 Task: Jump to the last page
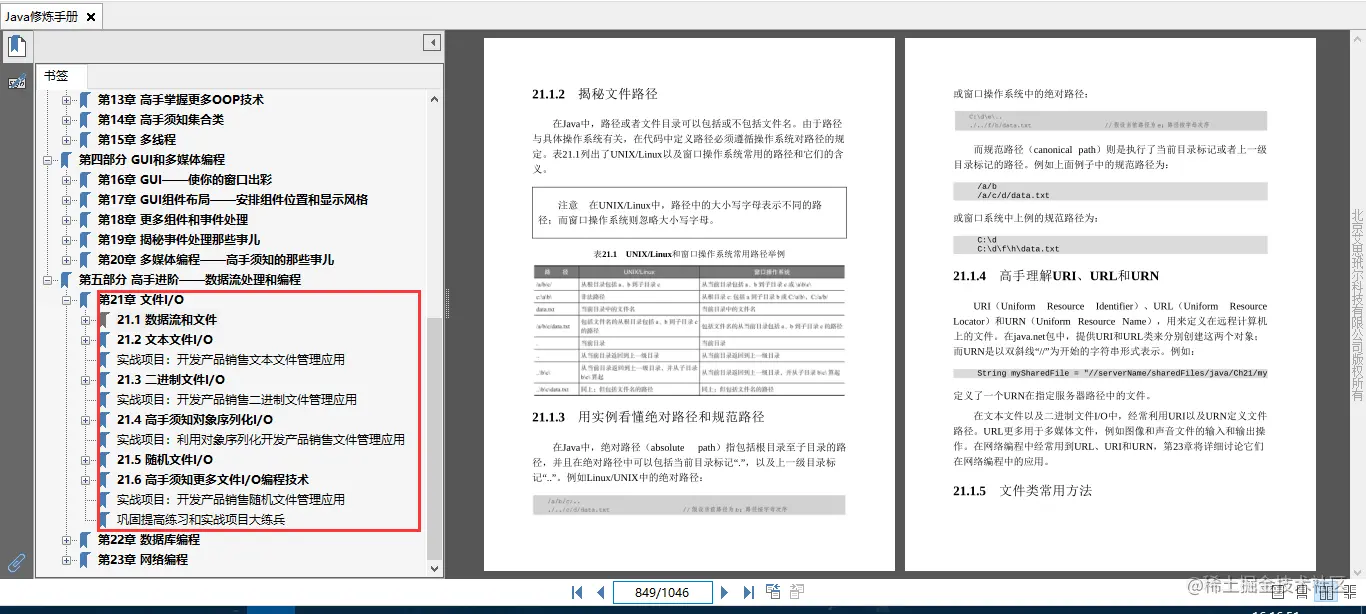(748, 592)
